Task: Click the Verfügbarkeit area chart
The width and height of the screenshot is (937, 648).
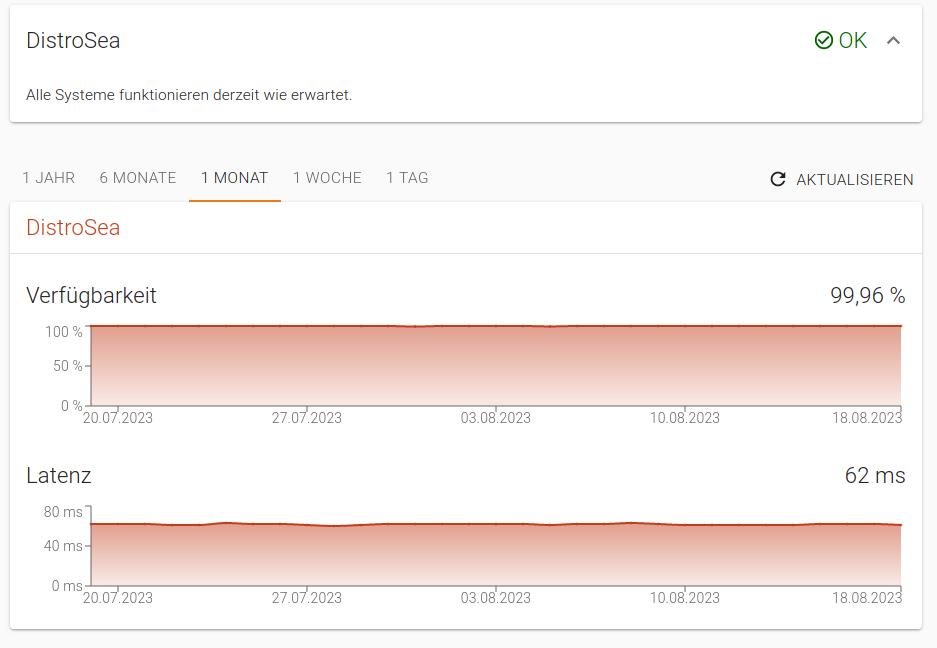Action: 495,365
